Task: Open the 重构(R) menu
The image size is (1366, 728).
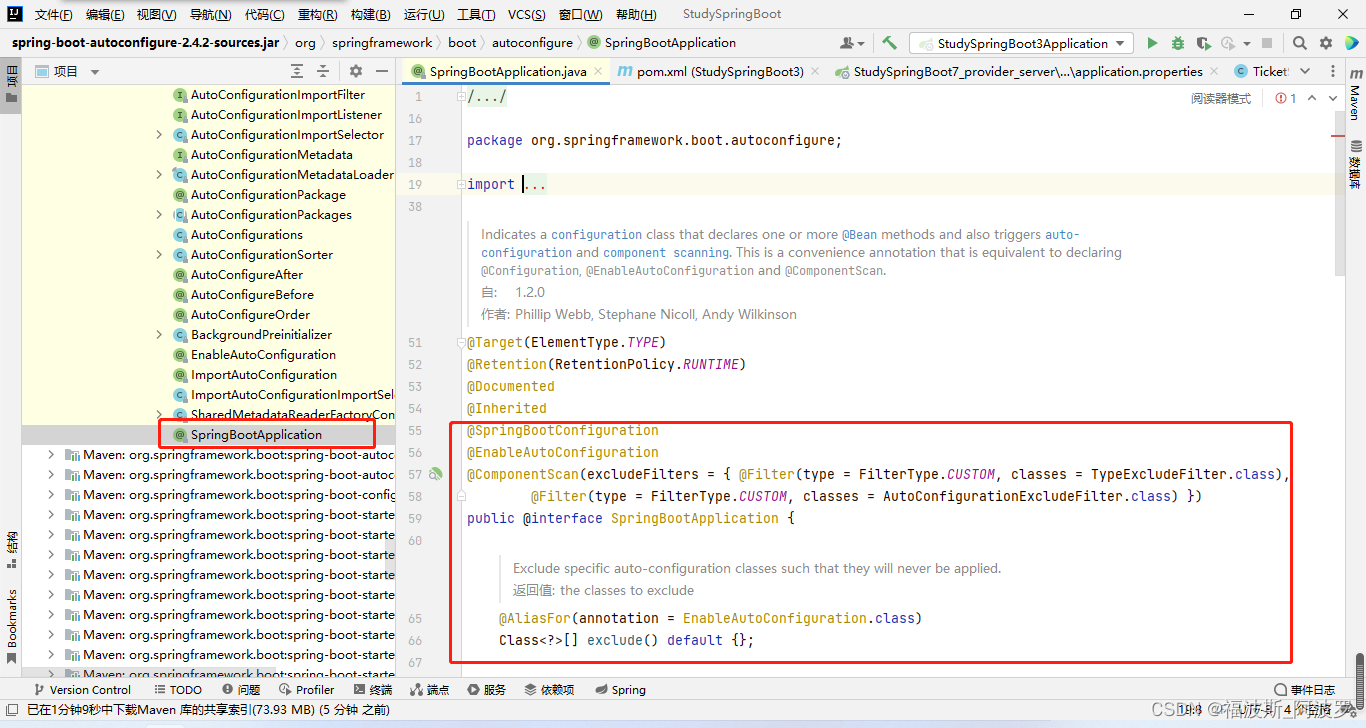Action: click(x=317, y=15)
